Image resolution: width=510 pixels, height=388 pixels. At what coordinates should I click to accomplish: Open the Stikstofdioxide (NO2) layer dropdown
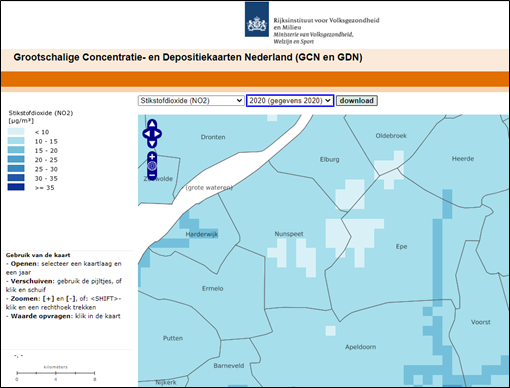click(191, 101)
